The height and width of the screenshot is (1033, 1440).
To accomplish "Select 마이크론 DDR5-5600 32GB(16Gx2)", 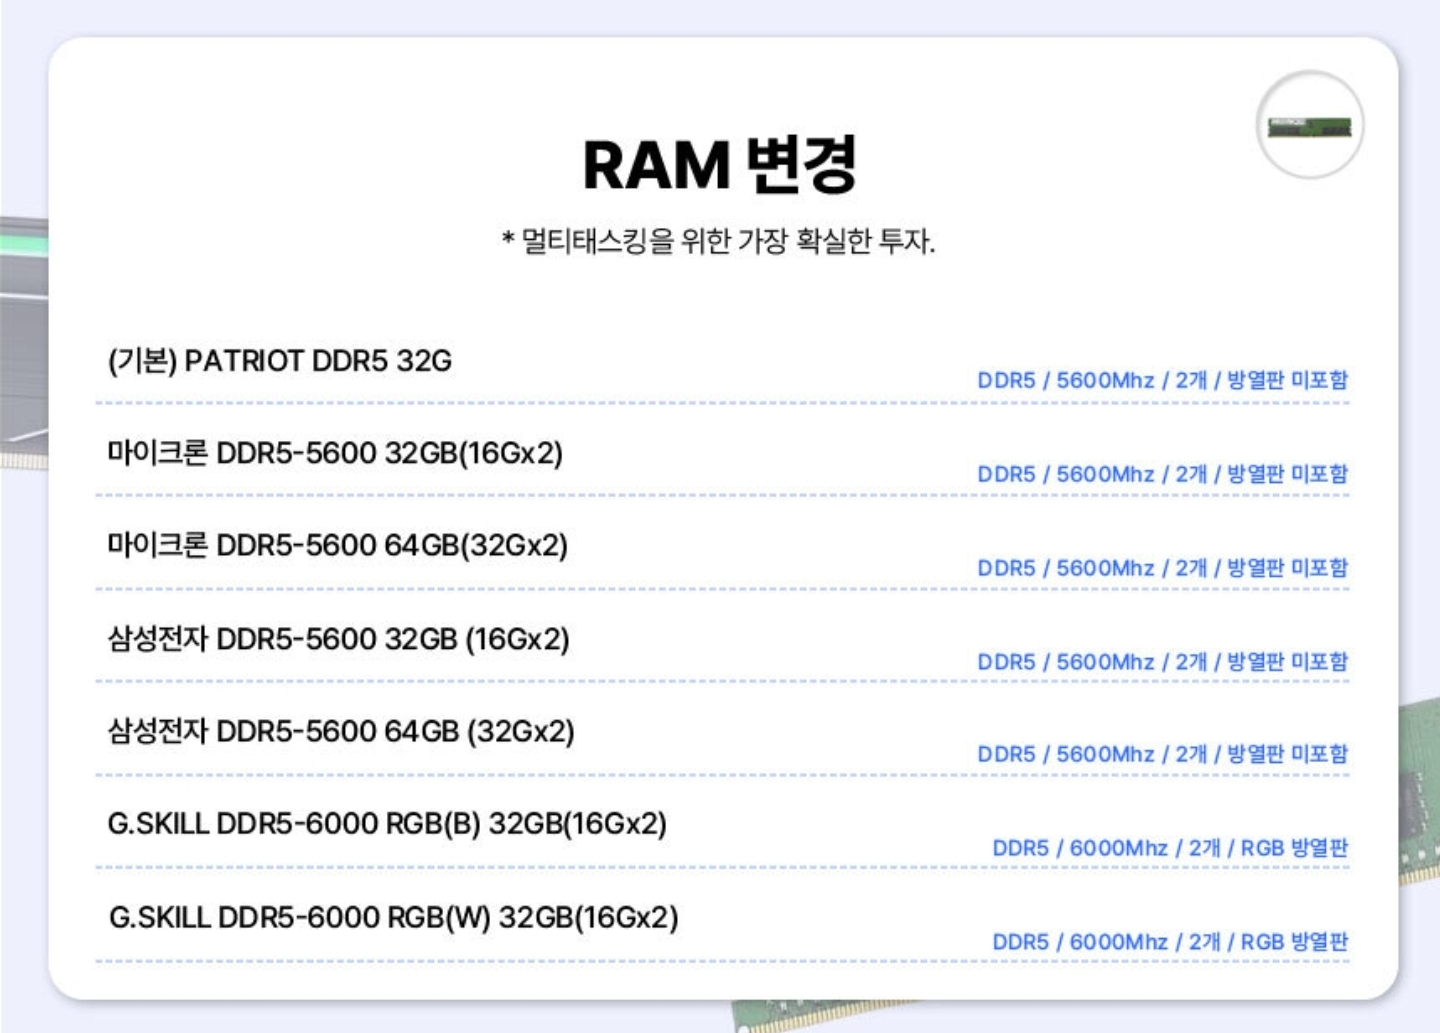I will pos(335,453).
